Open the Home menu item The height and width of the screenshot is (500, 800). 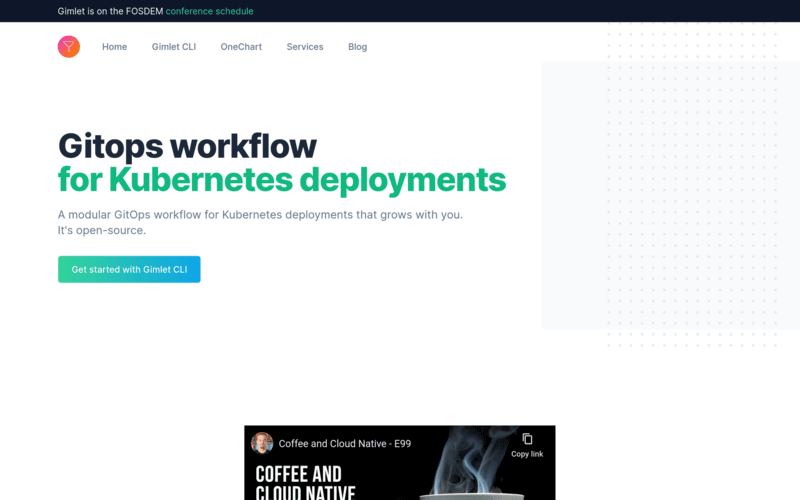[x=114, y=46]
